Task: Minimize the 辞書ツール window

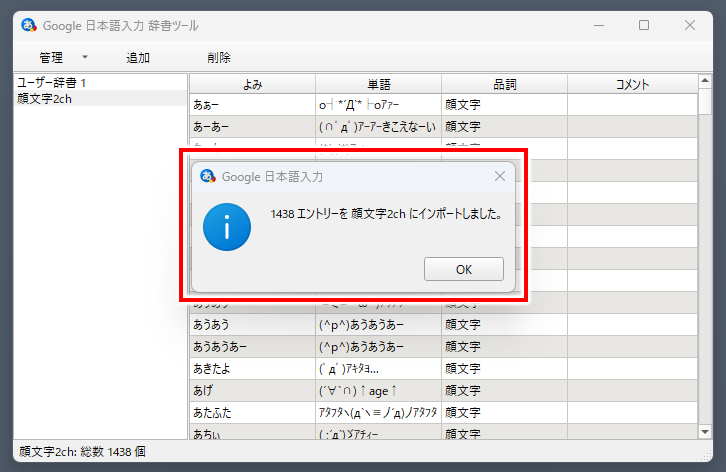Action: point(599,25)
